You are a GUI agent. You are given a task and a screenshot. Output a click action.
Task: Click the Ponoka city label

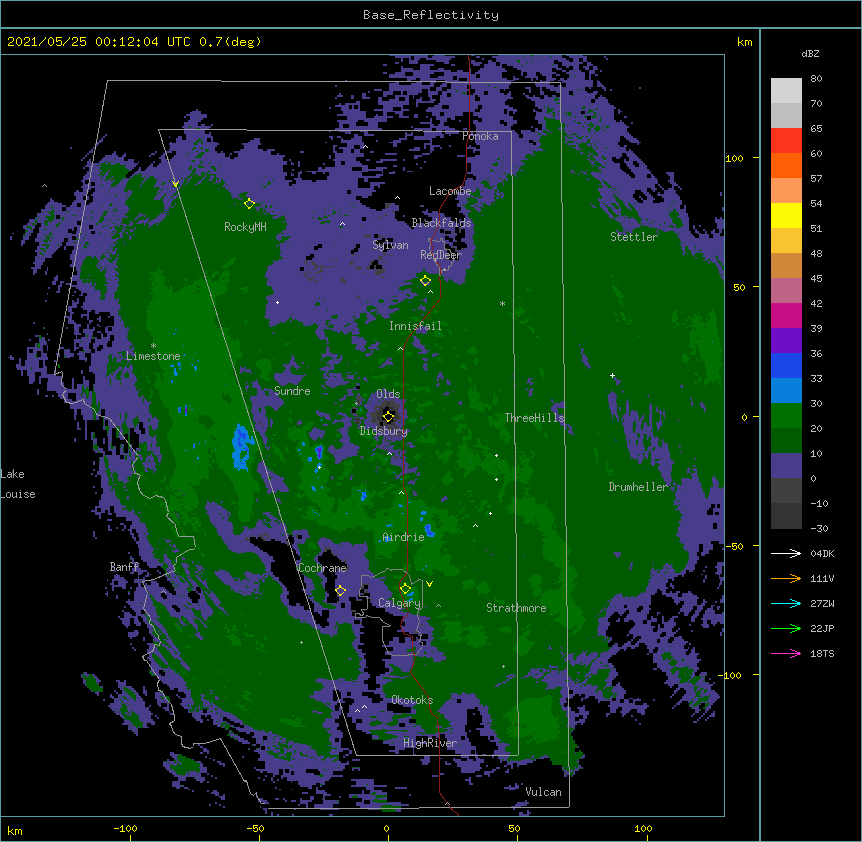[x=480, y=136]
